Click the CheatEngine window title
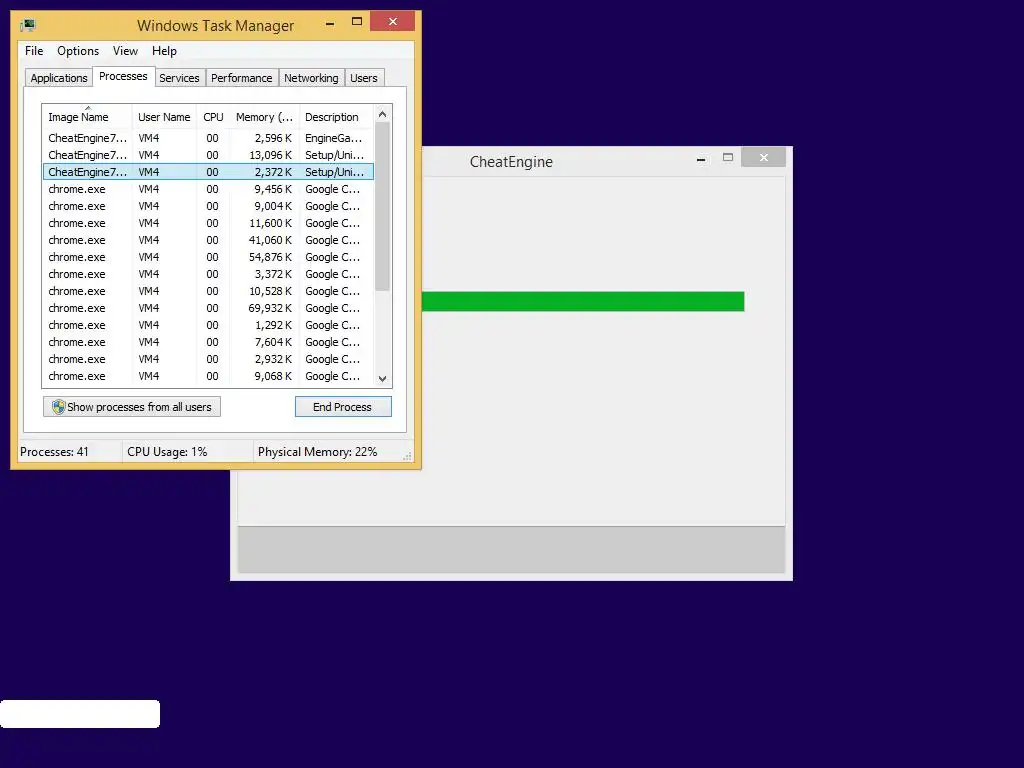Image resolution: width=1024 pixels, height=768 pixels. click(x=511, y=162)
